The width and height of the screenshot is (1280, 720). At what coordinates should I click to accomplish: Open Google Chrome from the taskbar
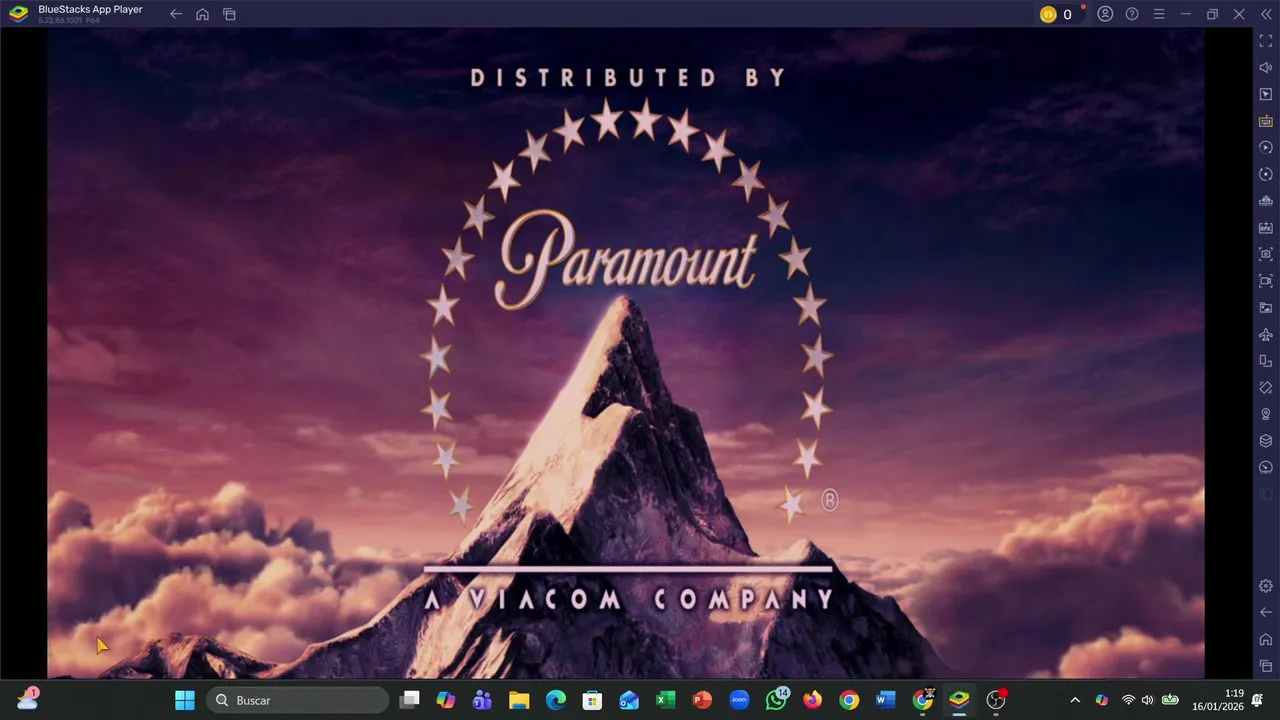click(x=849, y=700)
